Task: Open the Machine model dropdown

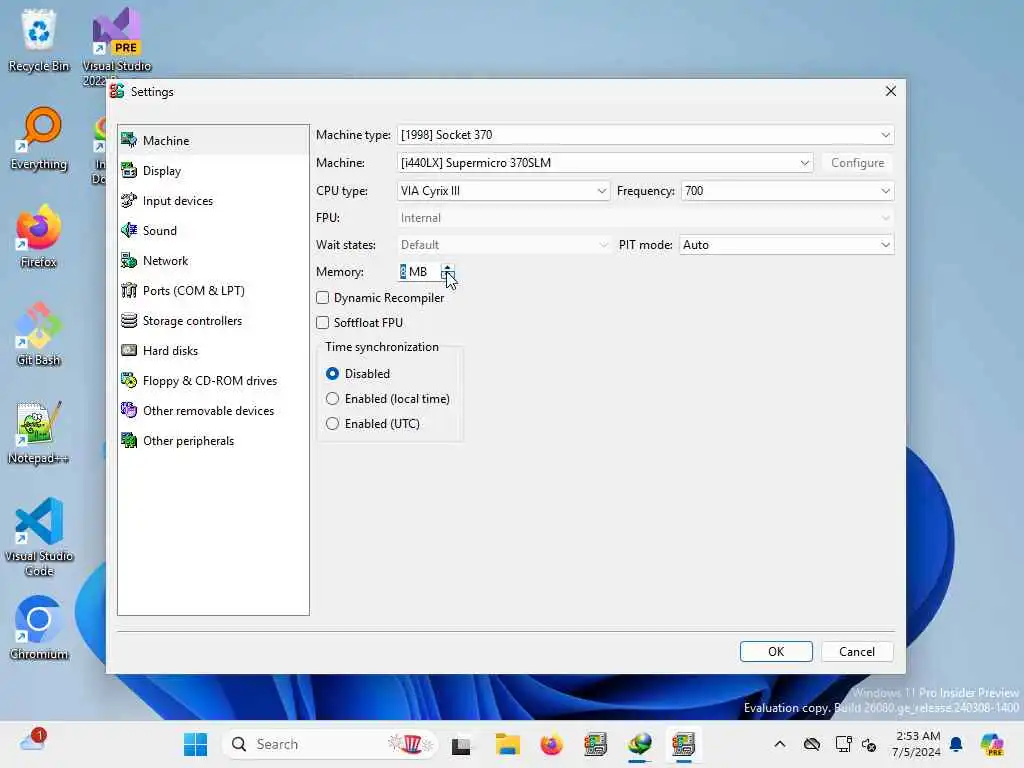Action: (x=605, y=163)
